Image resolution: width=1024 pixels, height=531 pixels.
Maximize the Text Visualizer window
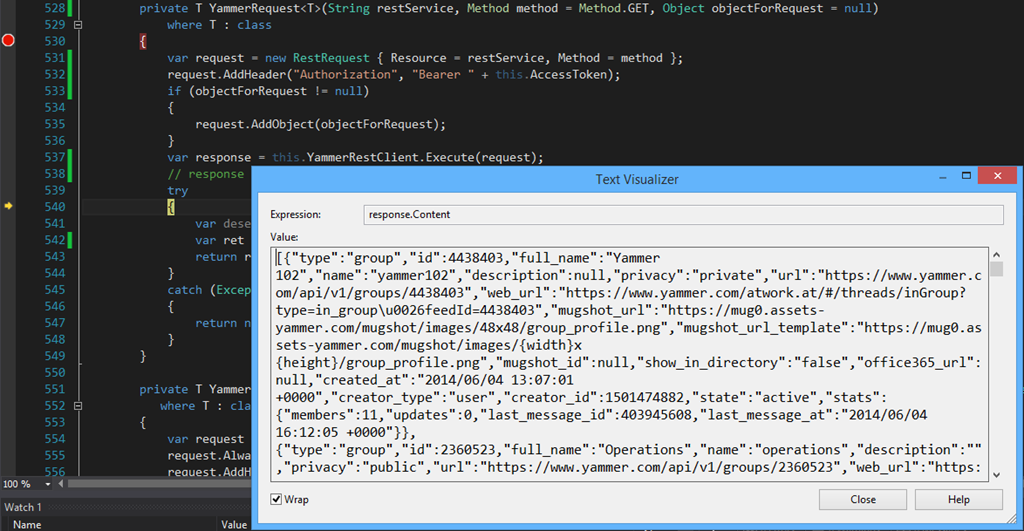click(x=964, y=177)
